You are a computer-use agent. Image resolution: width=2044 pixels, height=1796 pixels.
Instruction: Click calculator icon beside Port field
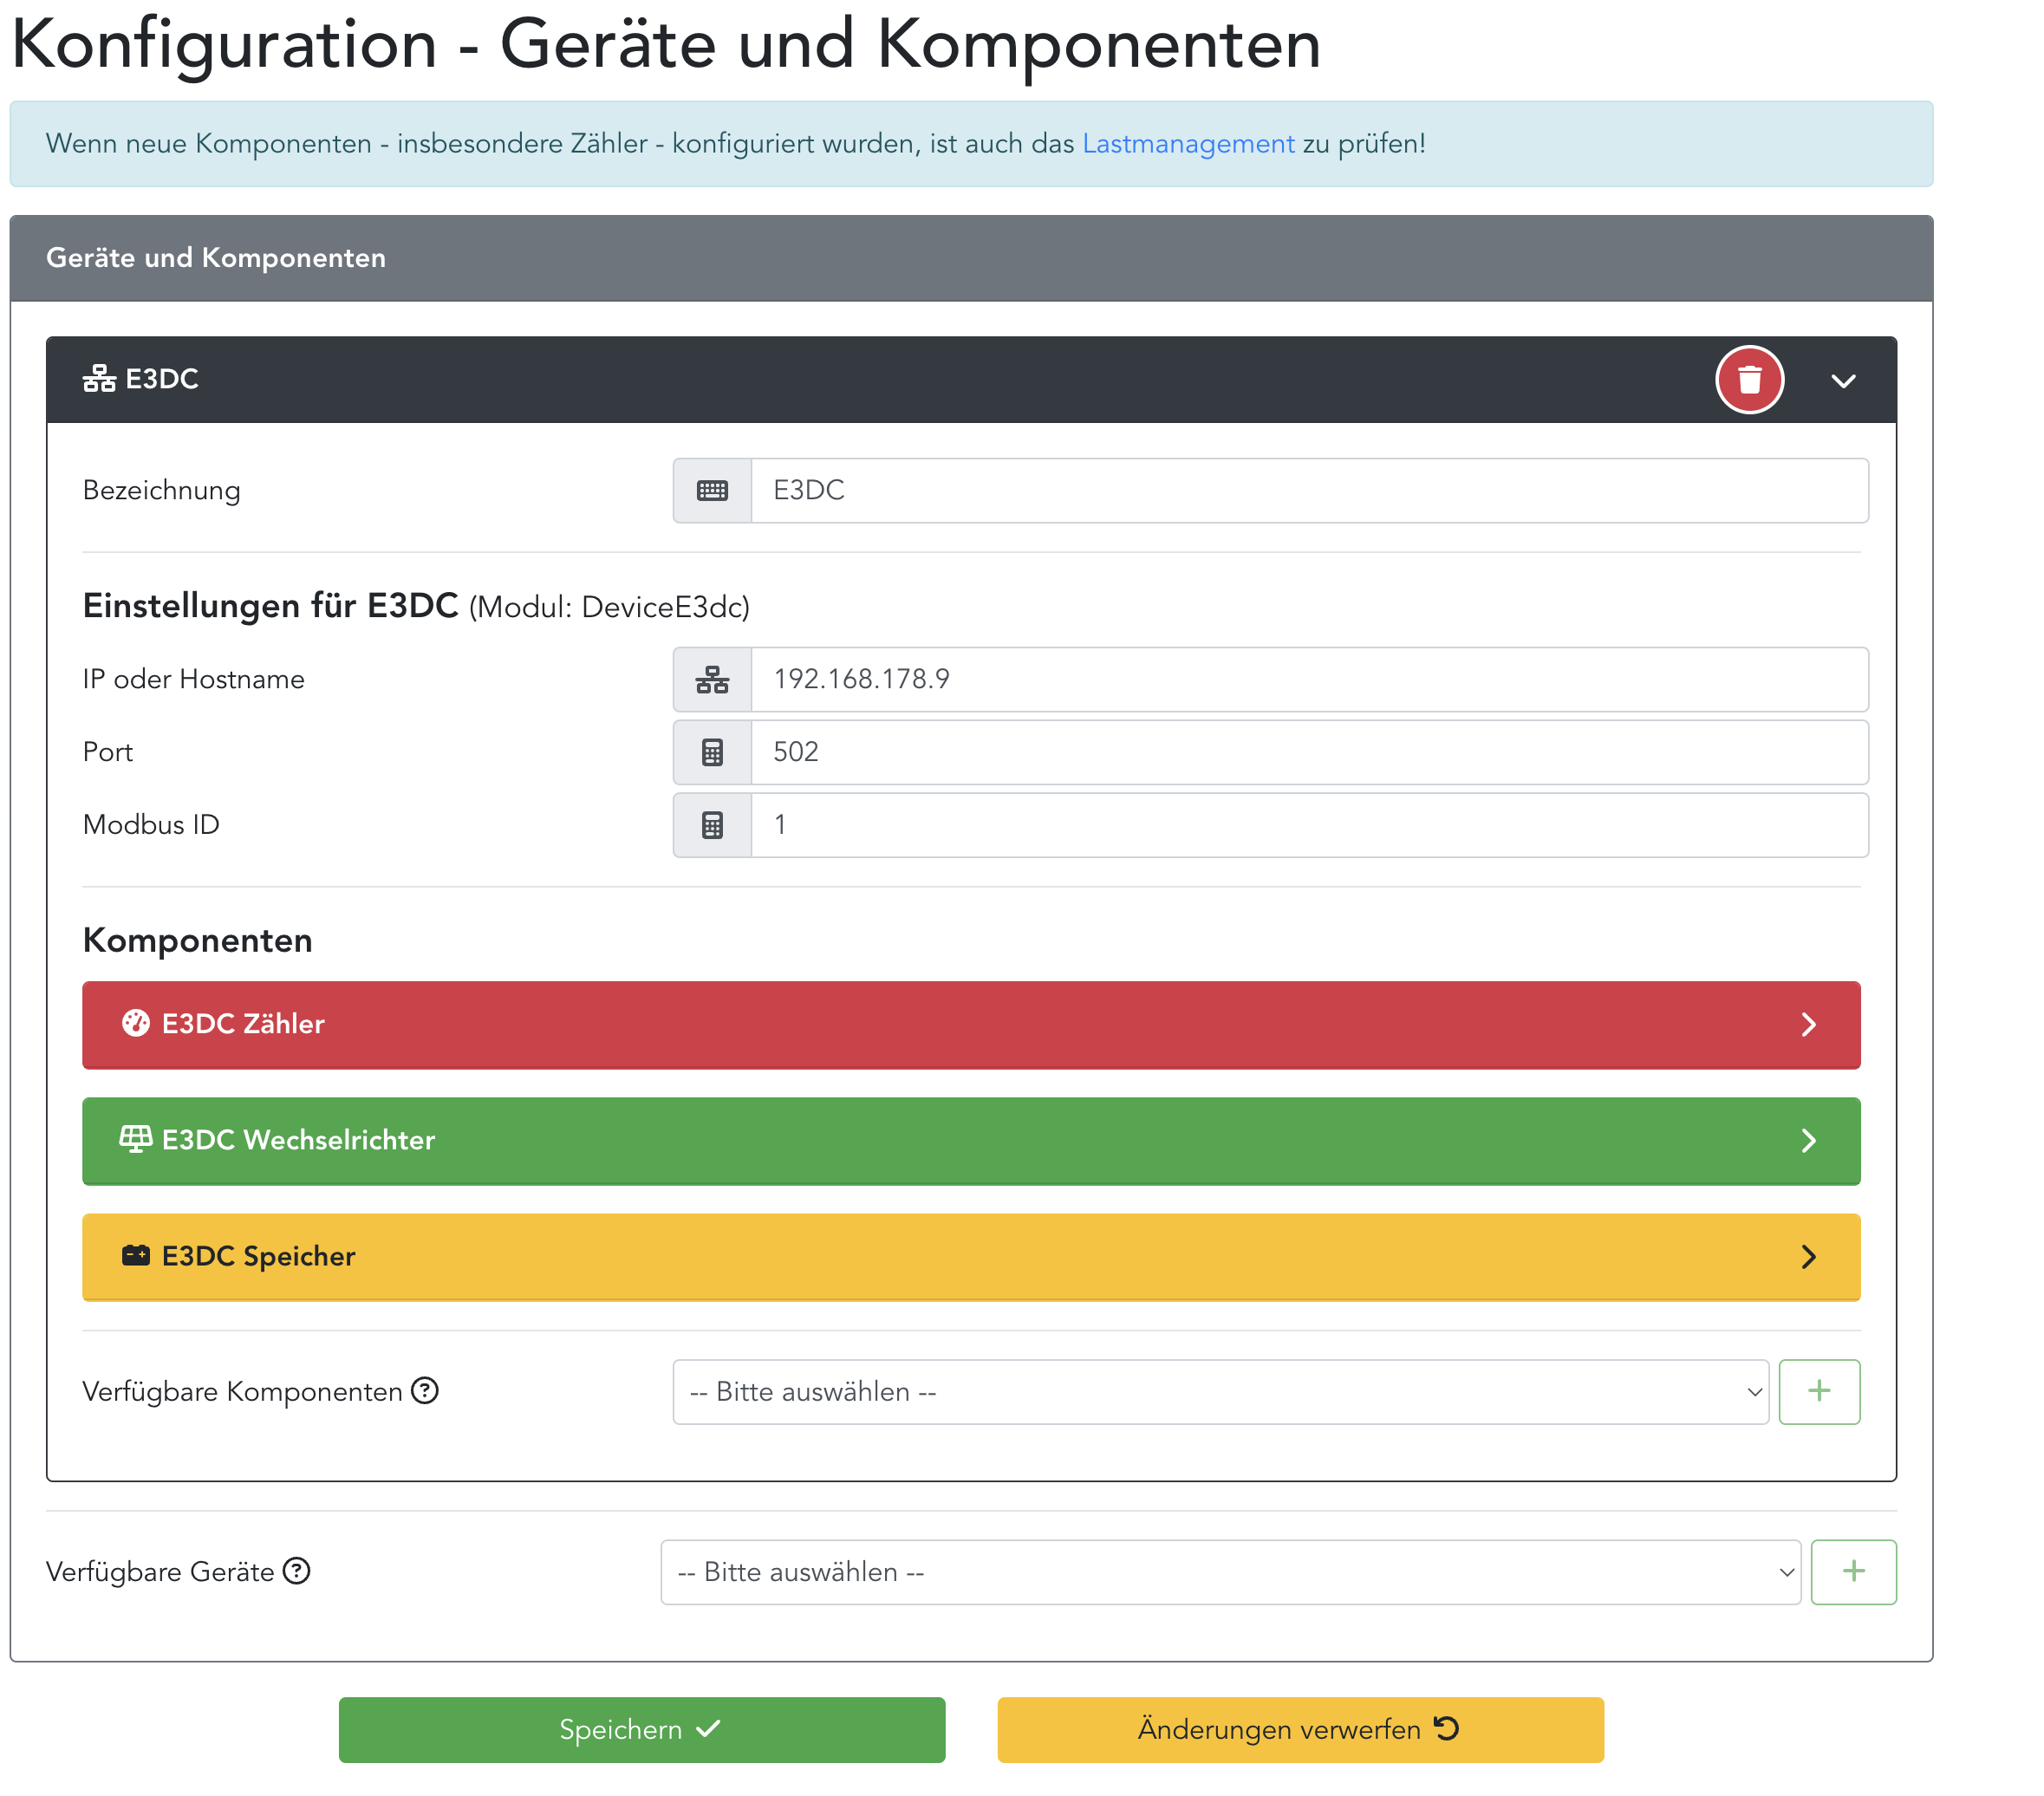[x=712, y=752]
